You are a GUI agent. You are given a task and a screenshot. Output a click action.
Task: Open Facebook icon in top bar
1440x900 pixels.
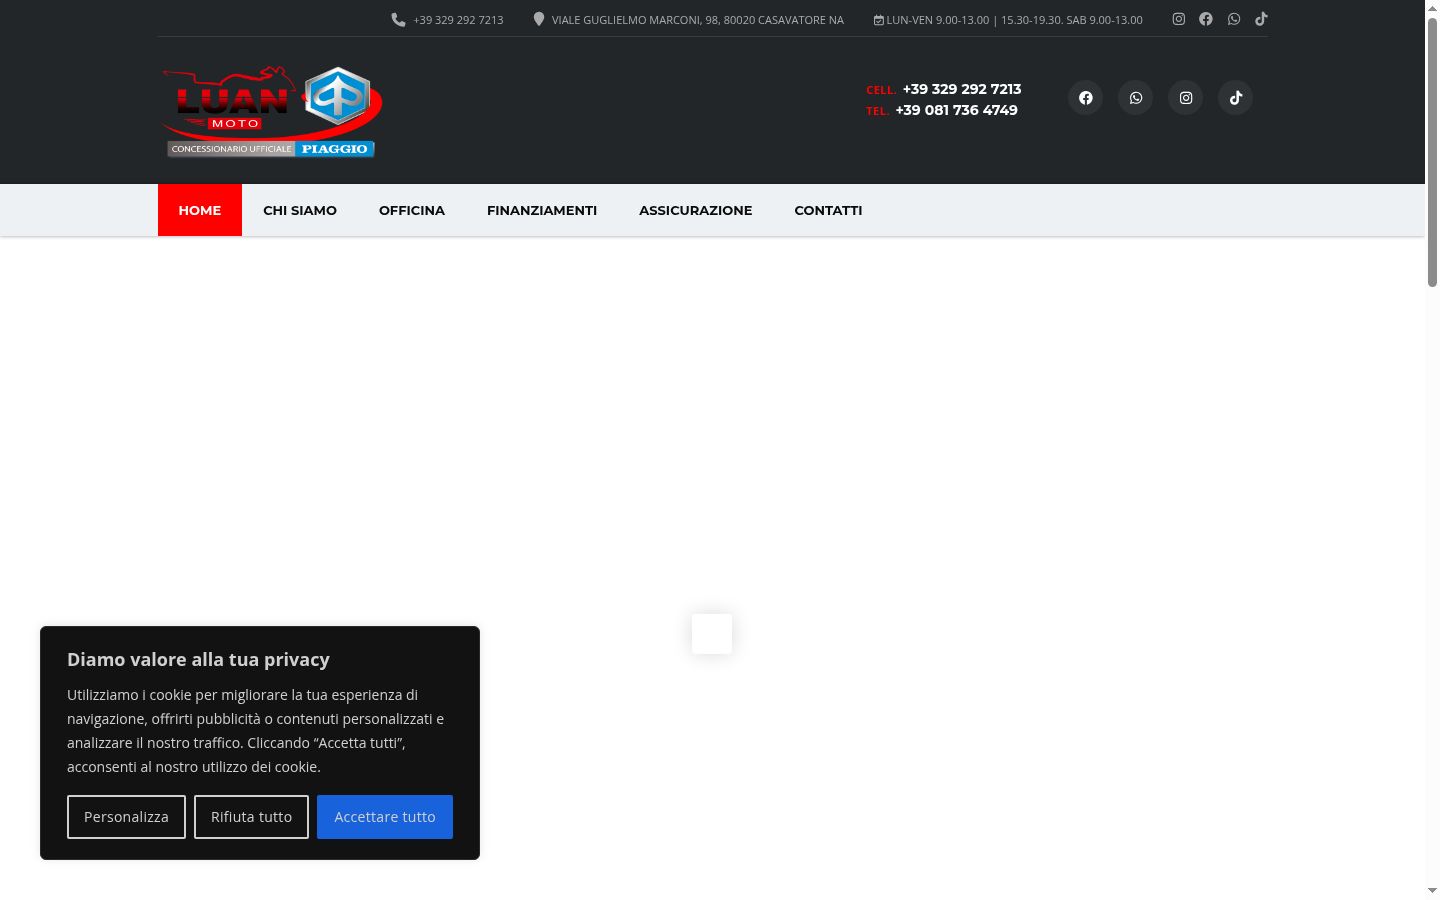[x=1206, y=19]
